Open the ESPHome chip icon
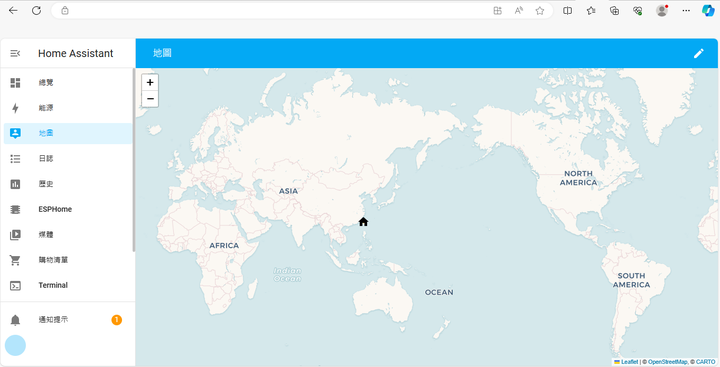 point(15,209)
